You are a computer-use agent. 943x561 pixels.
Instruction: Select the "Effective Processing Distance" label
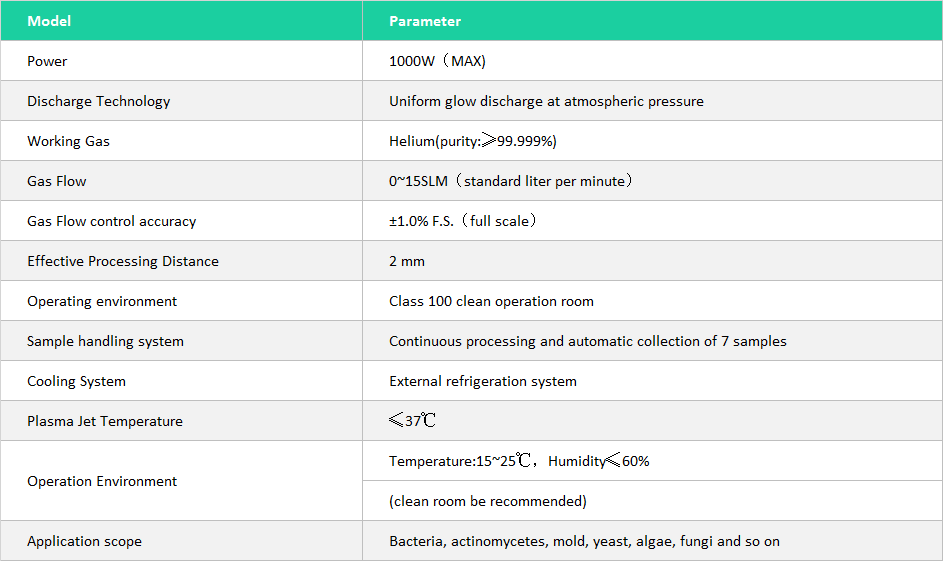point(122,261)
